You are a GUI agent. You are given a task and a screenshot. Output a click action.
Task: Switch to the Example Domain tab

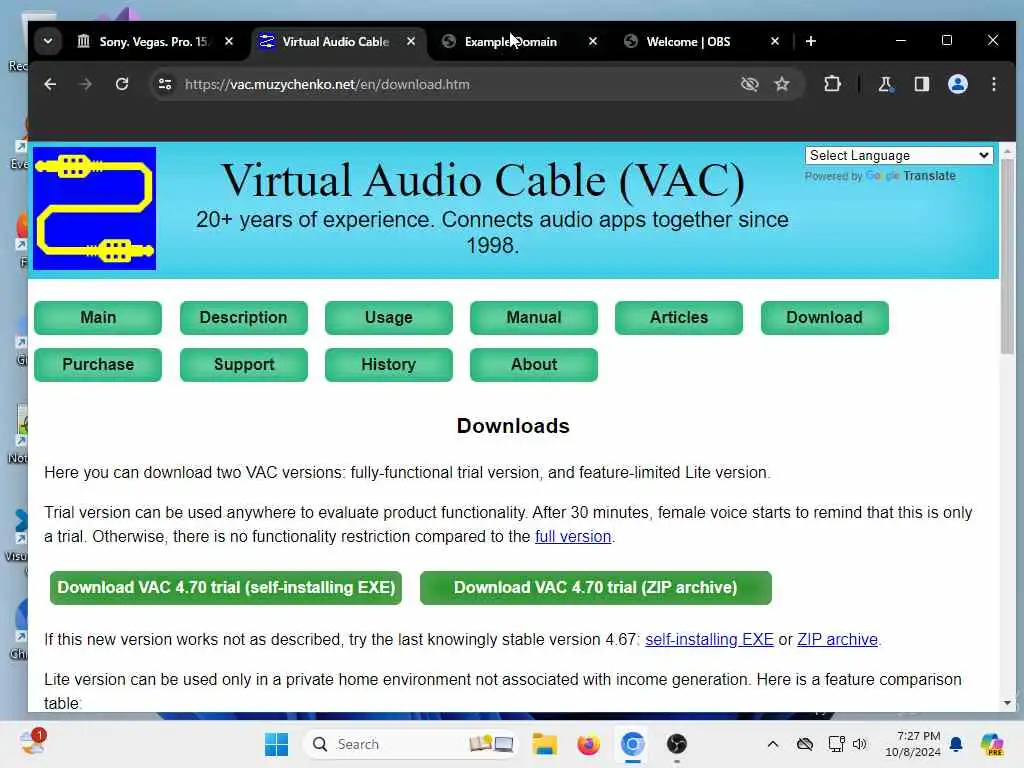(511, 42)
